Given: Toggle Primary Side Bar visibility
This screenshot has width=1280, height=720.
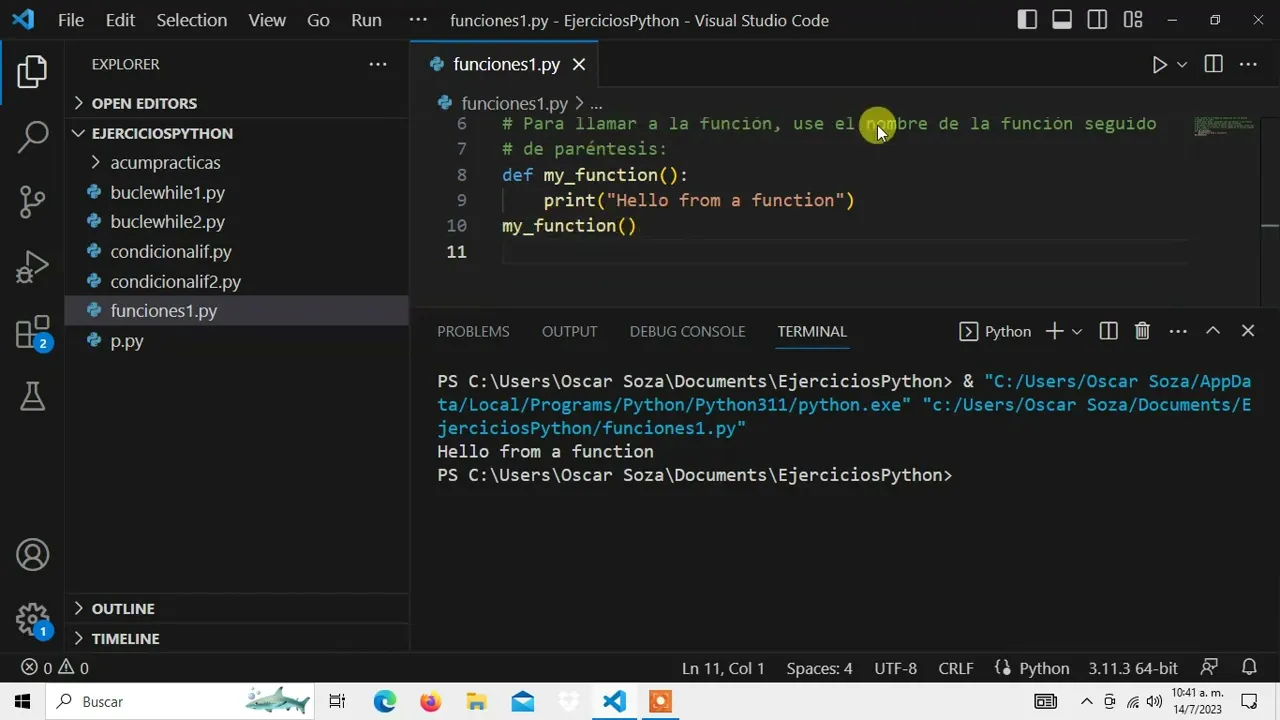Looking at the screenshot, I should (x=1027, y=20).
